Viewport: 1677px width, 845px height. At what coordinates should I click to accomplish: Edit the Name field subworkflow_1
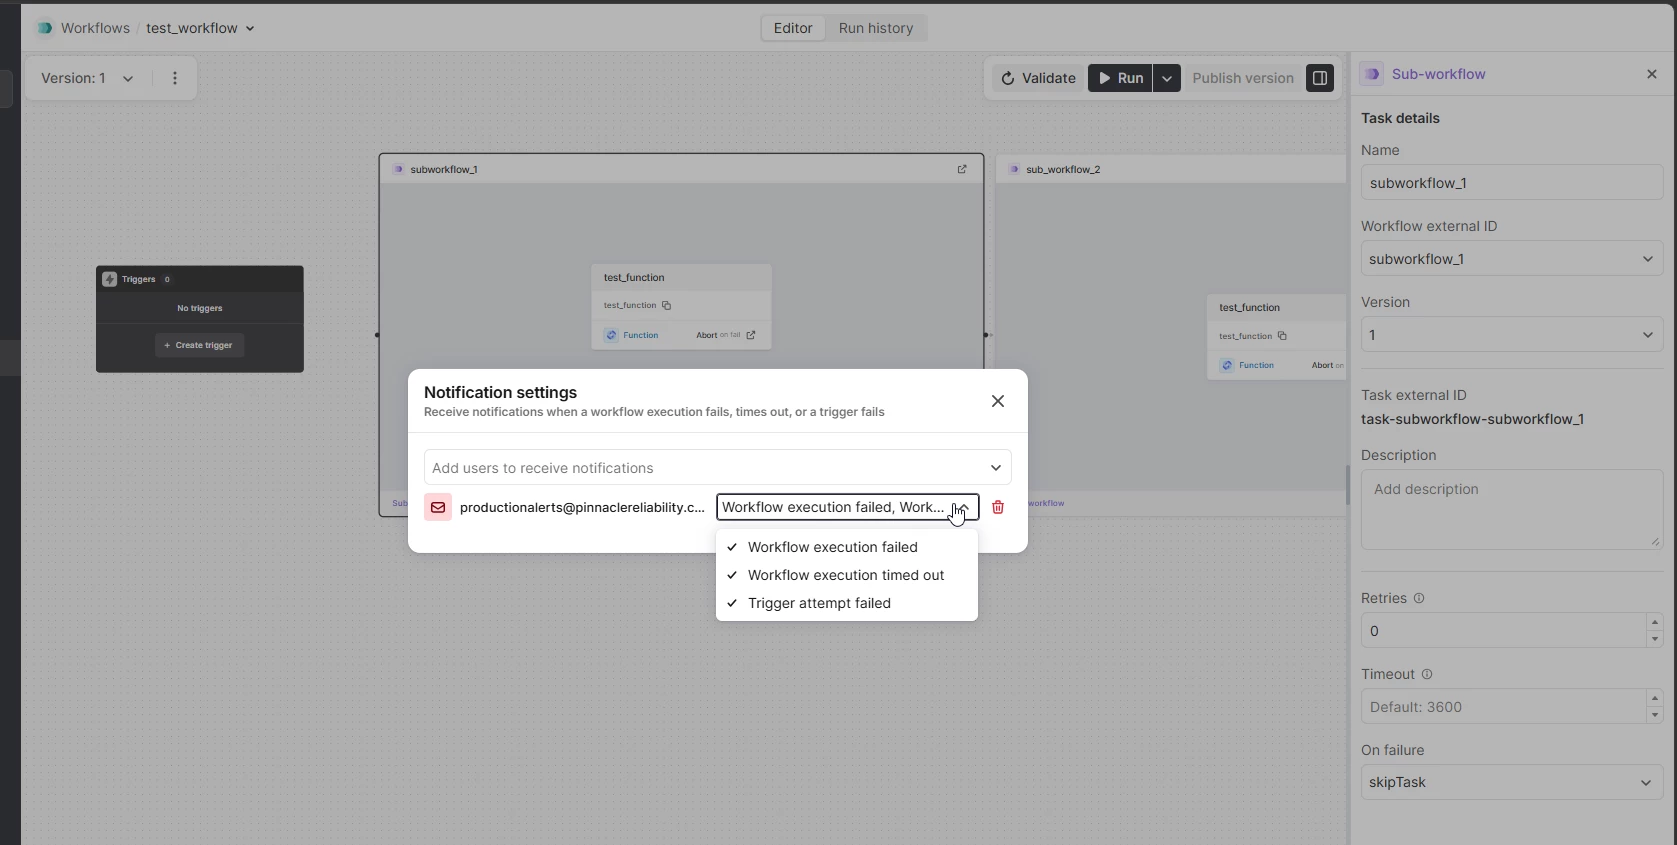1511,183
